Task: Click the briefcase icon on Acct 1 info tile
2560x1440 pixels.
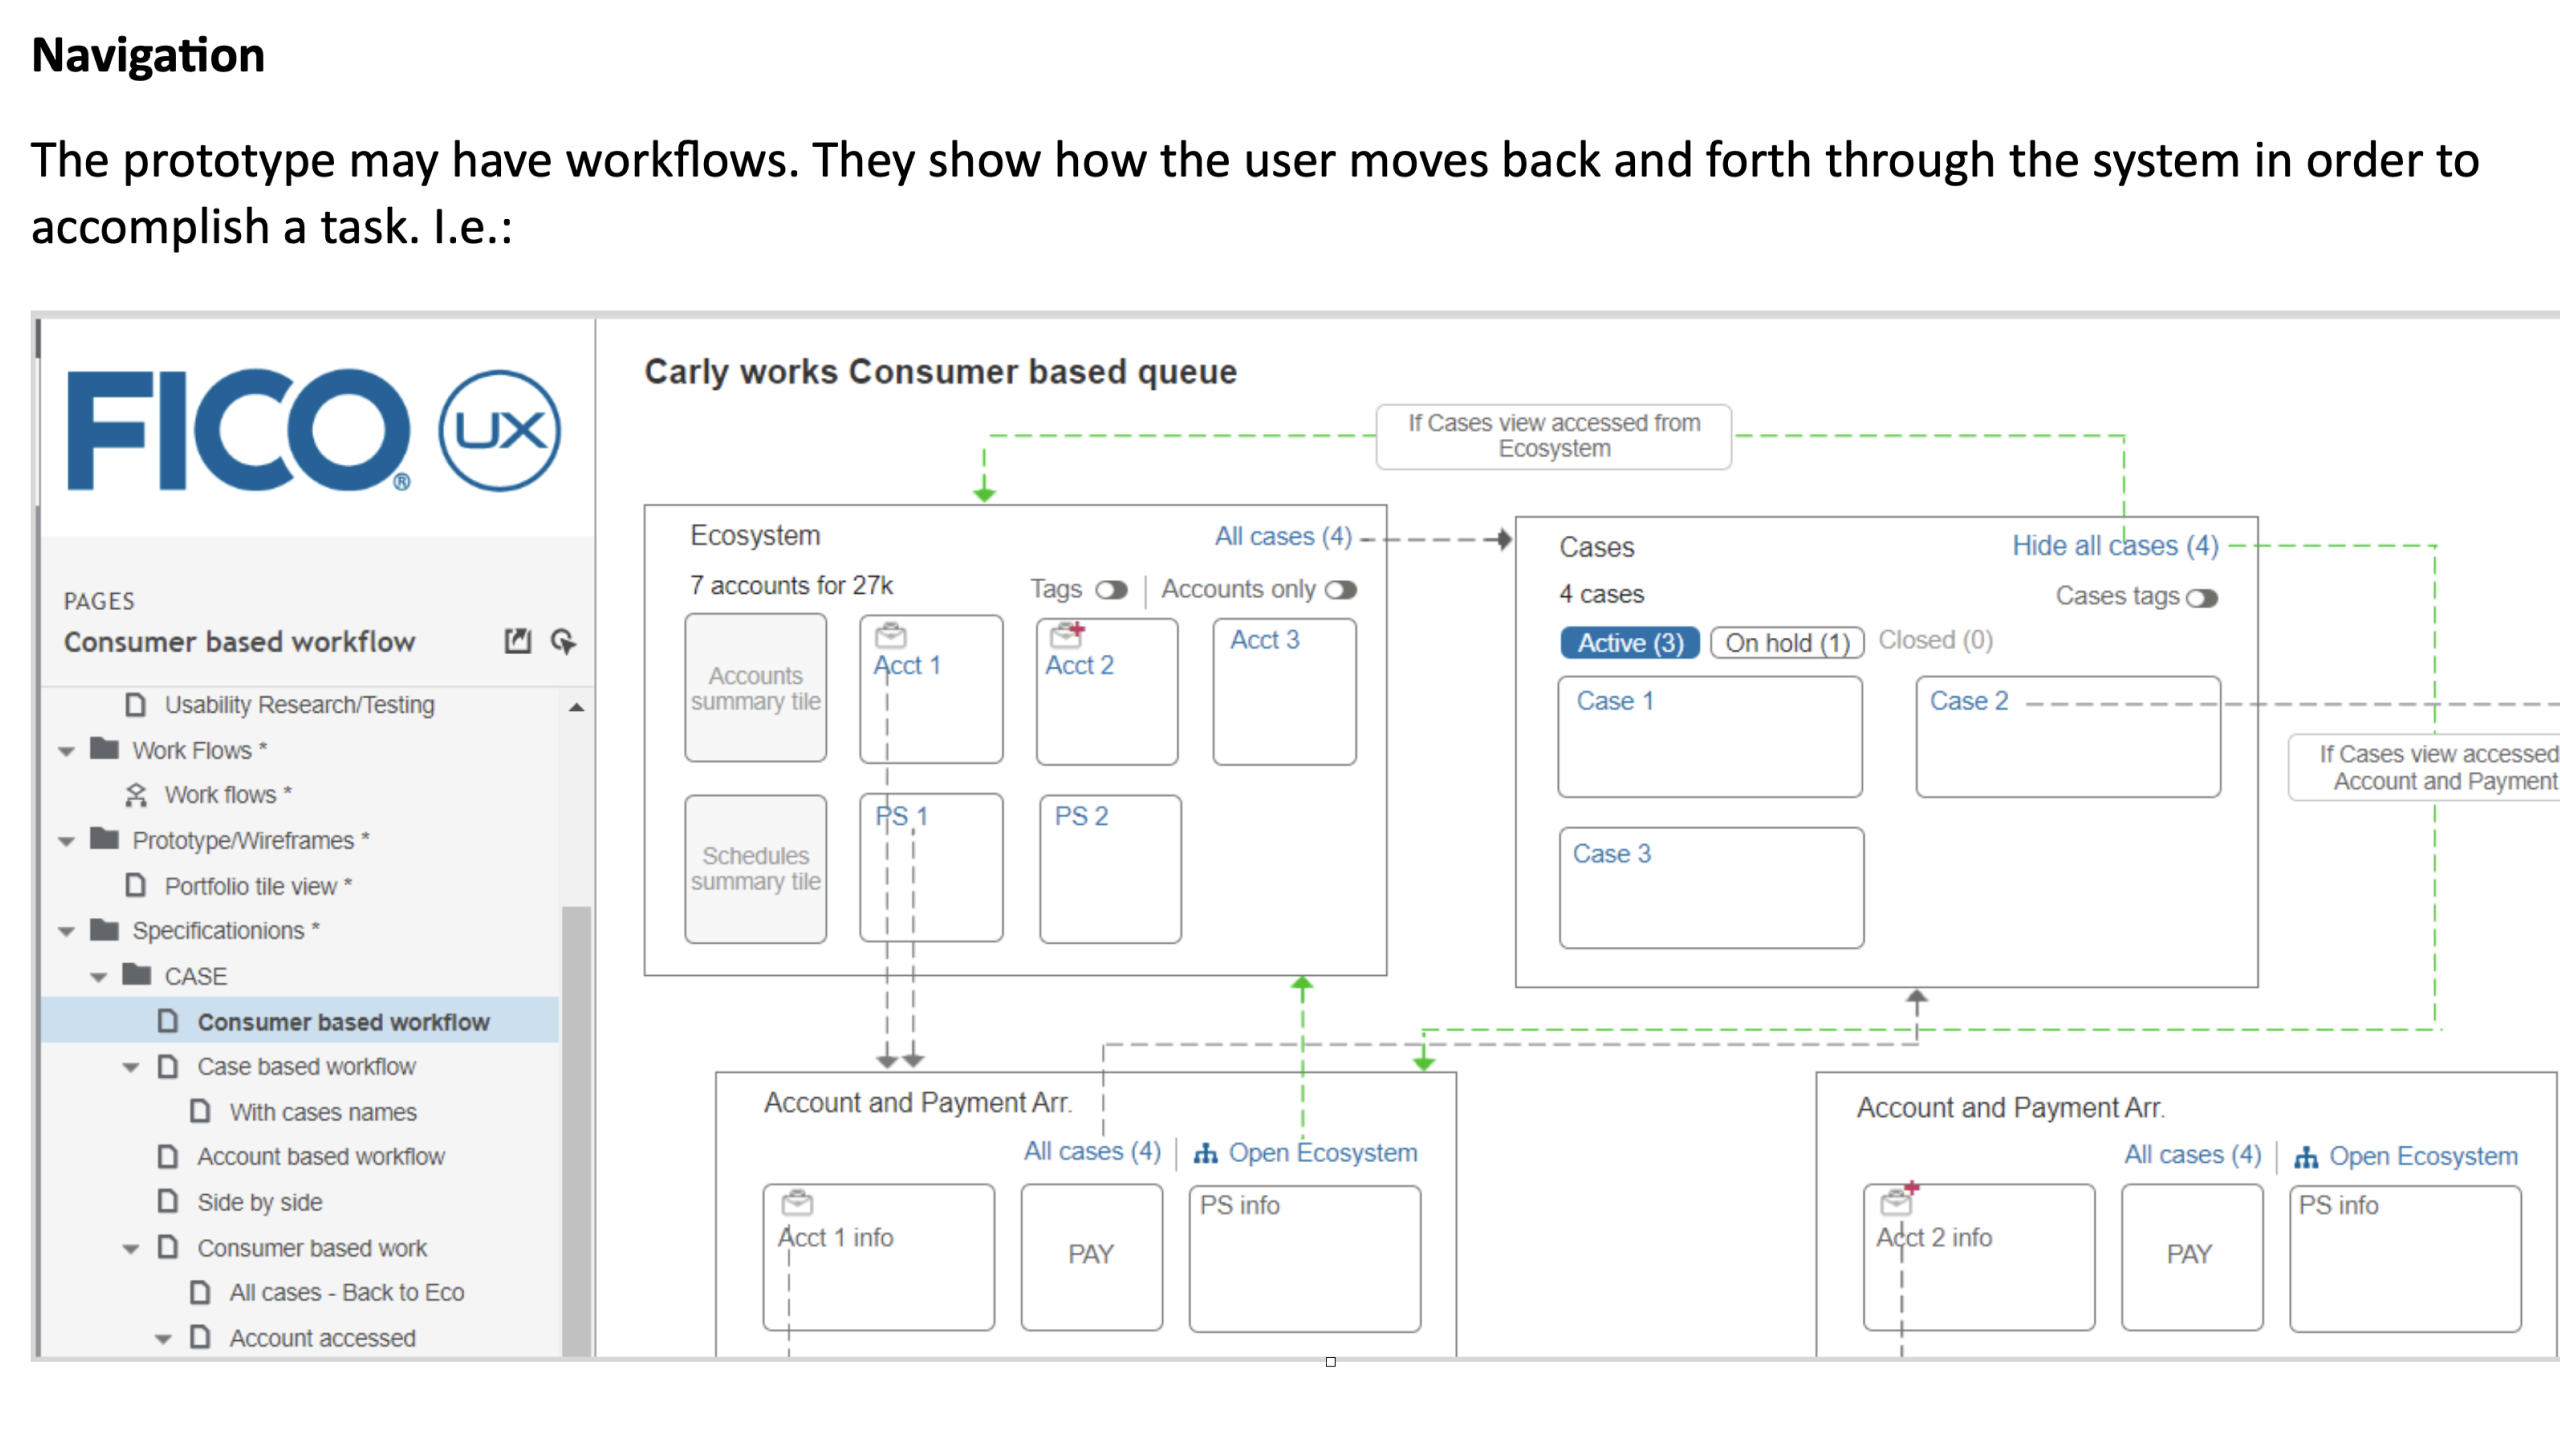Action: [x=797, y=1202]
